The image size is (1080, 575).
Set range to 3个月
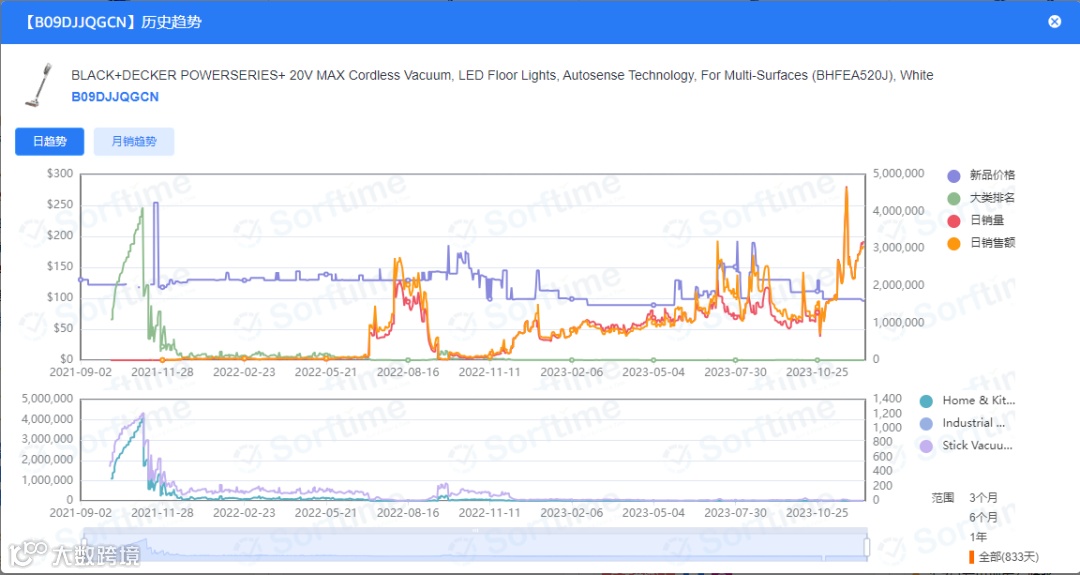click(983, 497)
